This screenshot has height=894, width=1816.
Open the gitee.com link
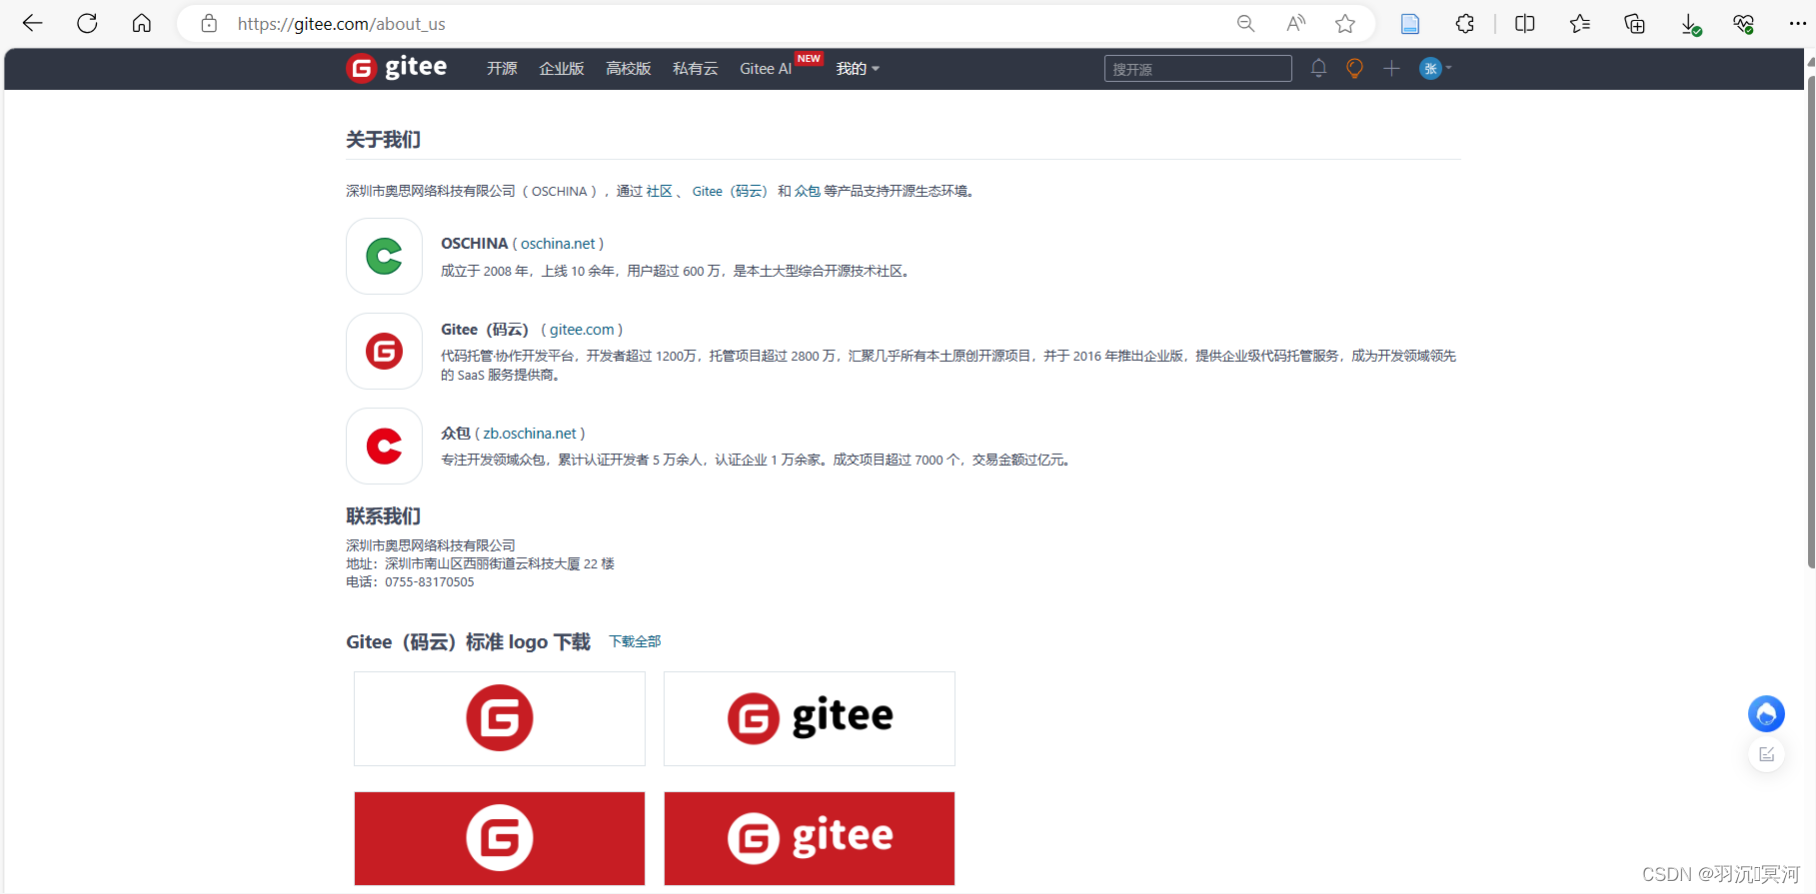pyautogui.click(x=582, y=329)
